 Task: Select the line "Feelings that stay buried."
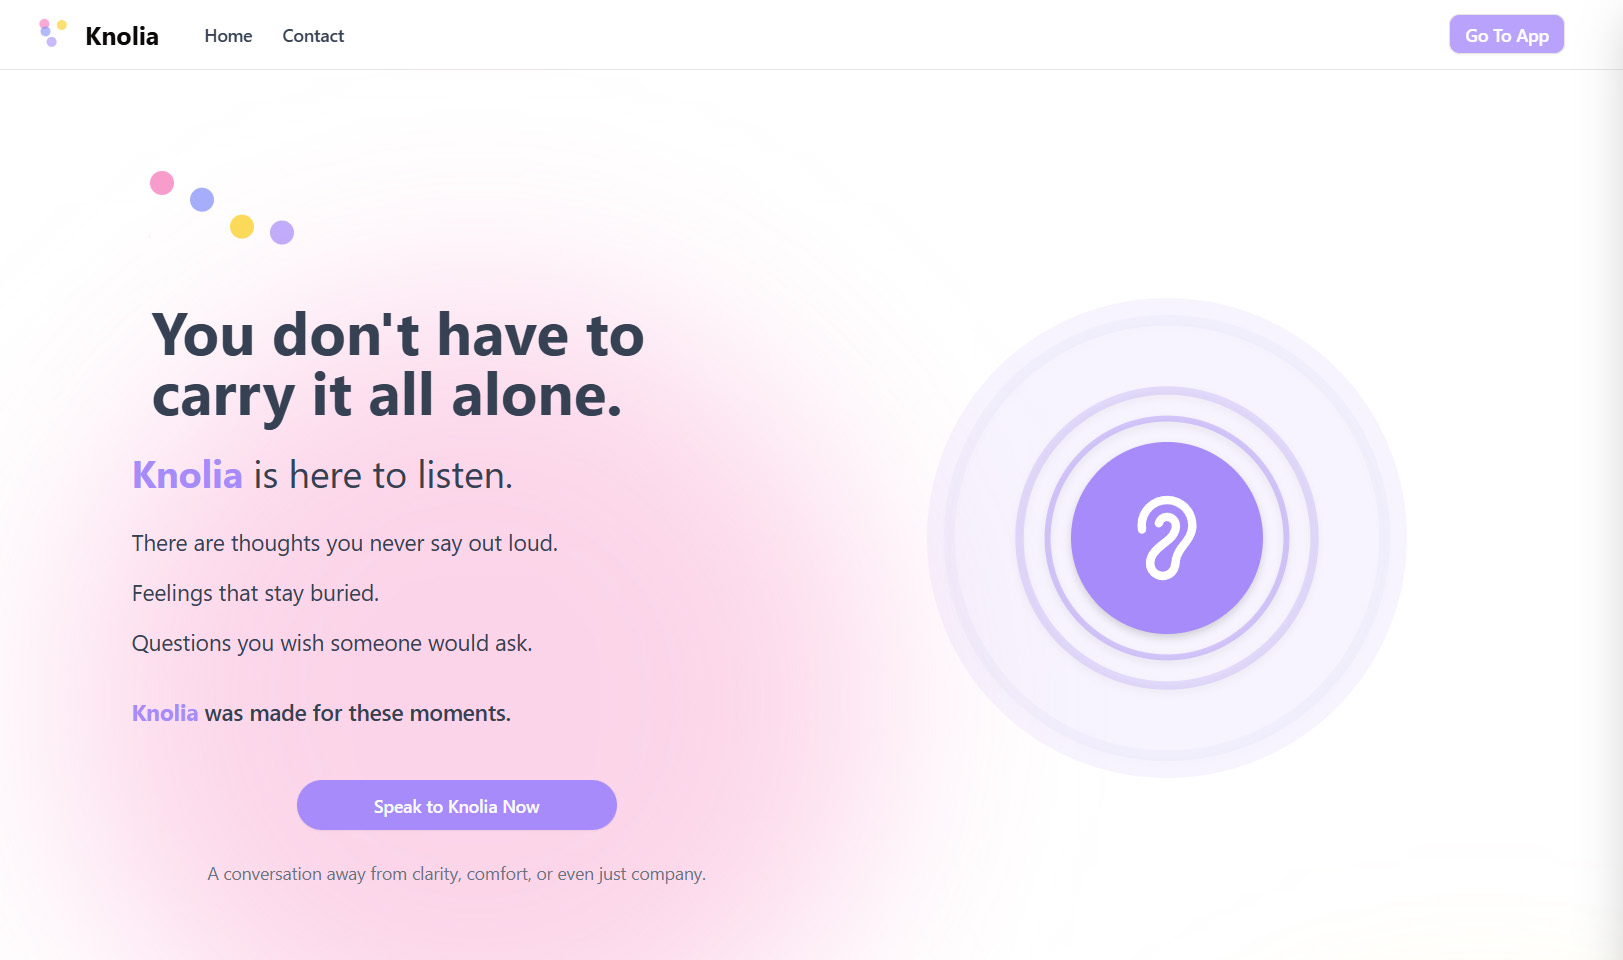click(256, 593)
